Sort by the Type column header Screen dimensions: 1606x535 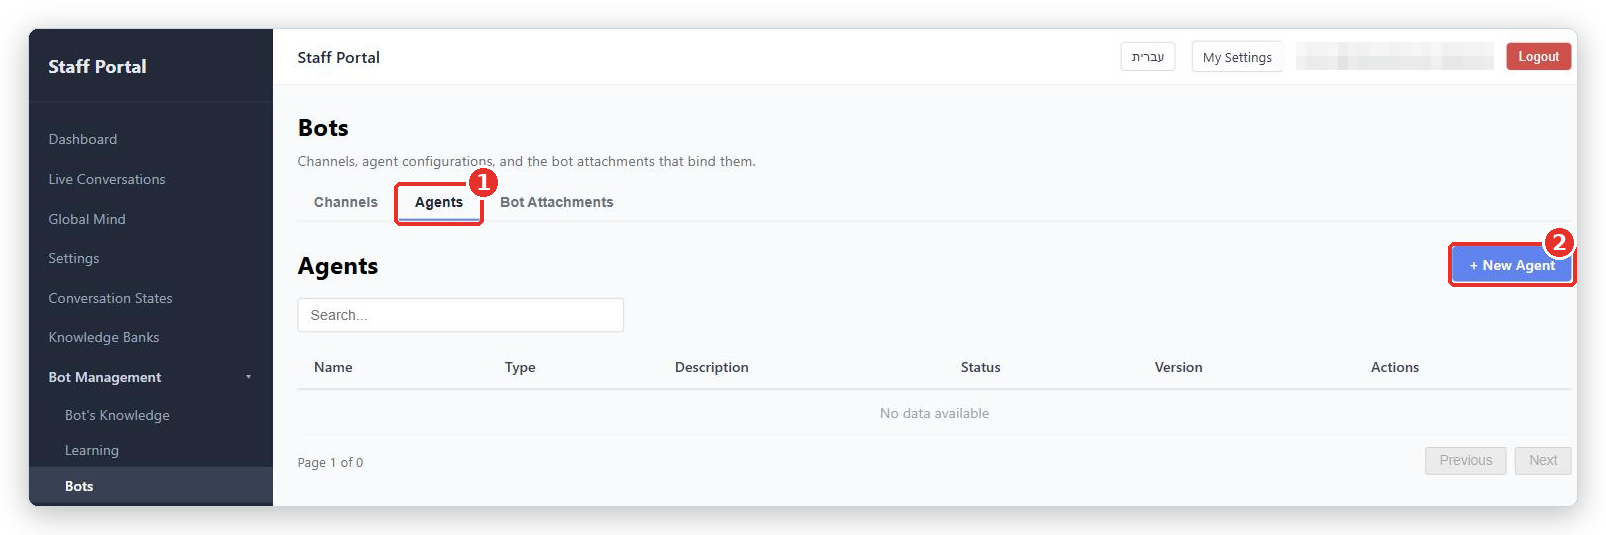click(520, 367)
